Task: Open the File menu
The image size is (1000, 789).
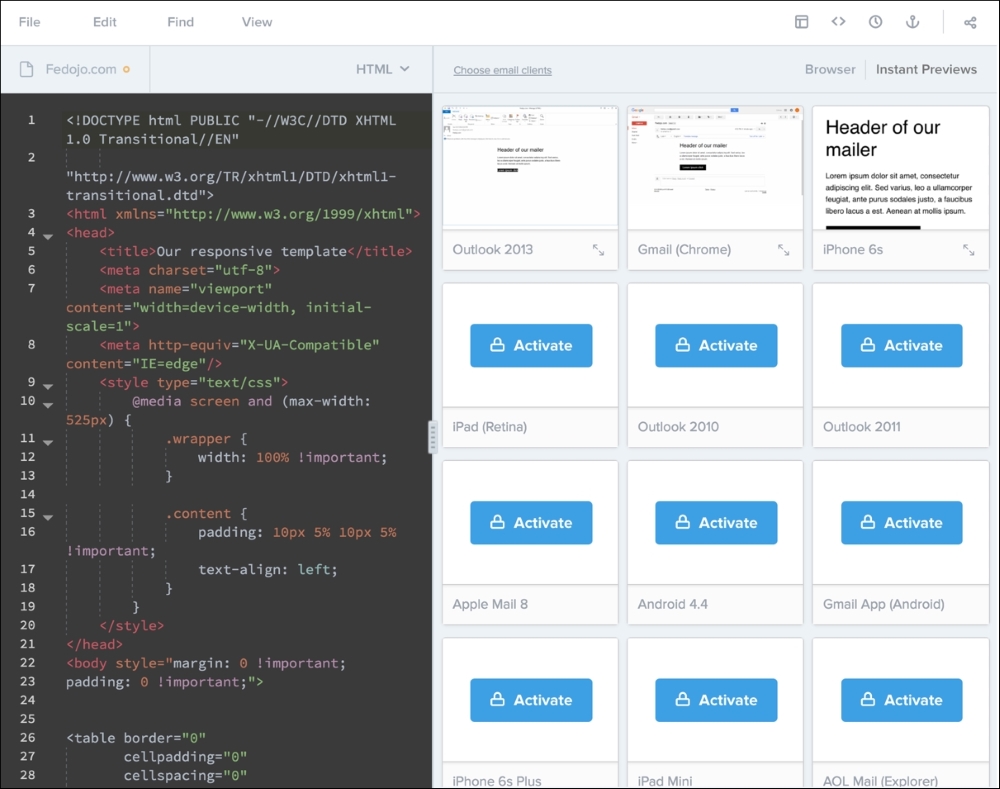Action: pyautogui.click(x=29, y=22)
